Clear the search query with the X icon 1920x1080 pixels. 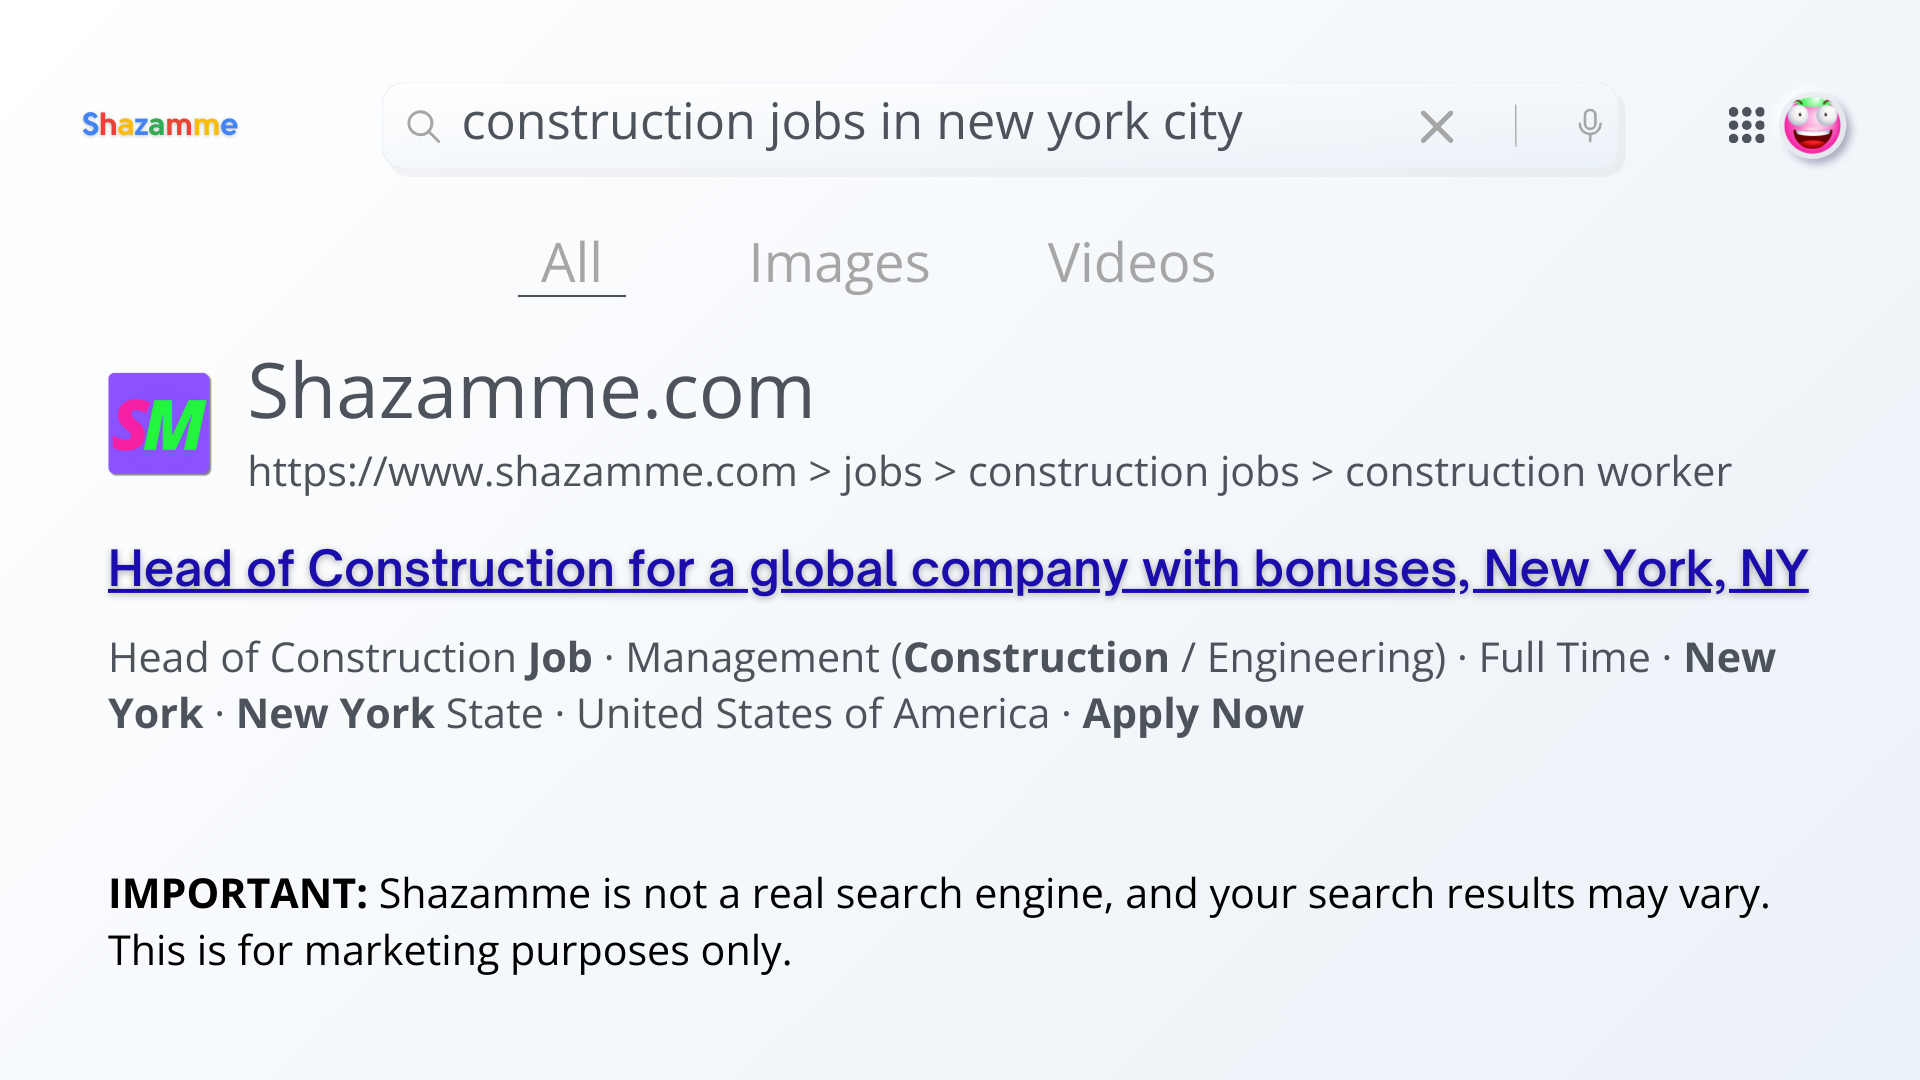coord(1437,125)
